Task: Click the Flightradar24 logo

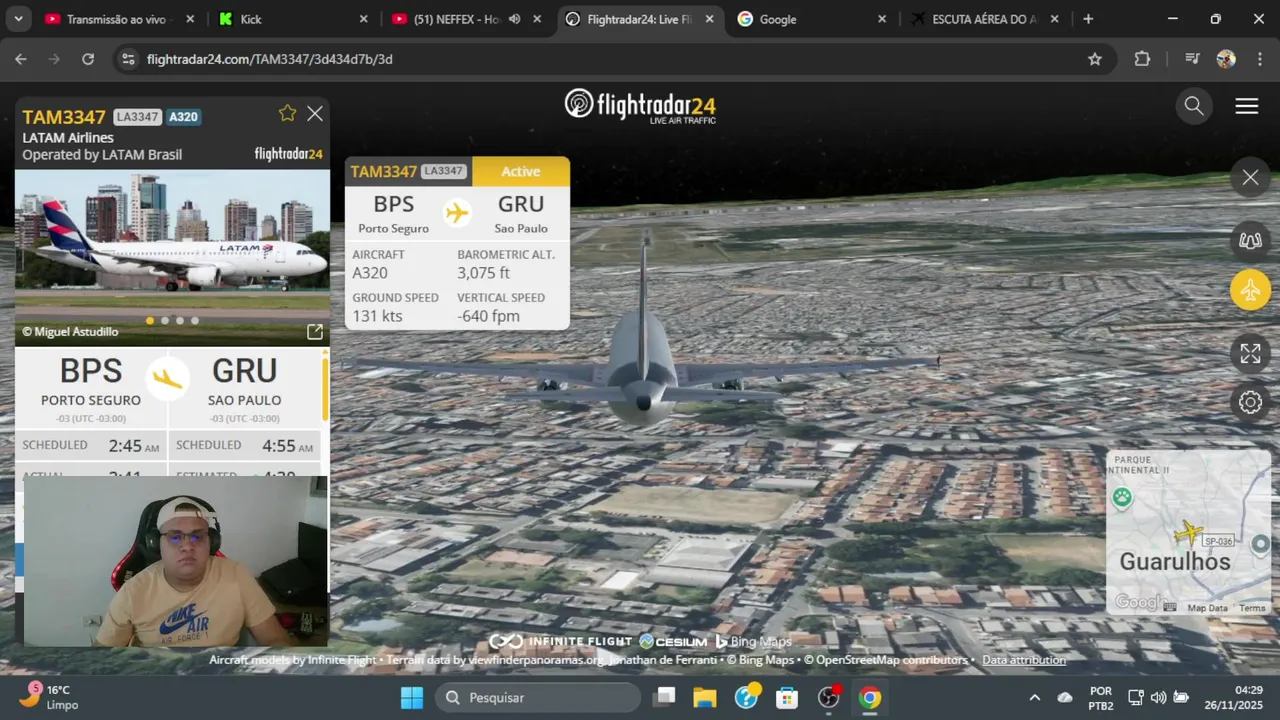Action: pyautogui.click(x=640, y=105)
